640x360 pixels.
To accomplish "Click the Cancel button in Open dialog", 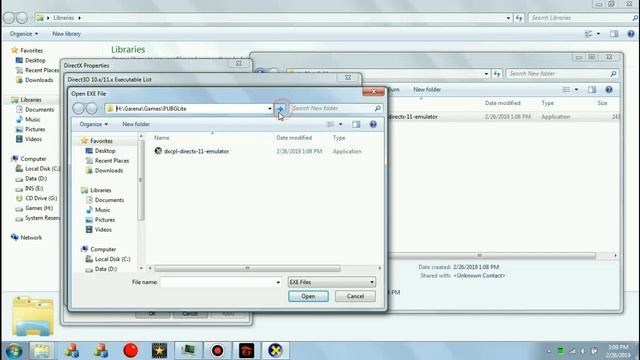I will 355,296.
